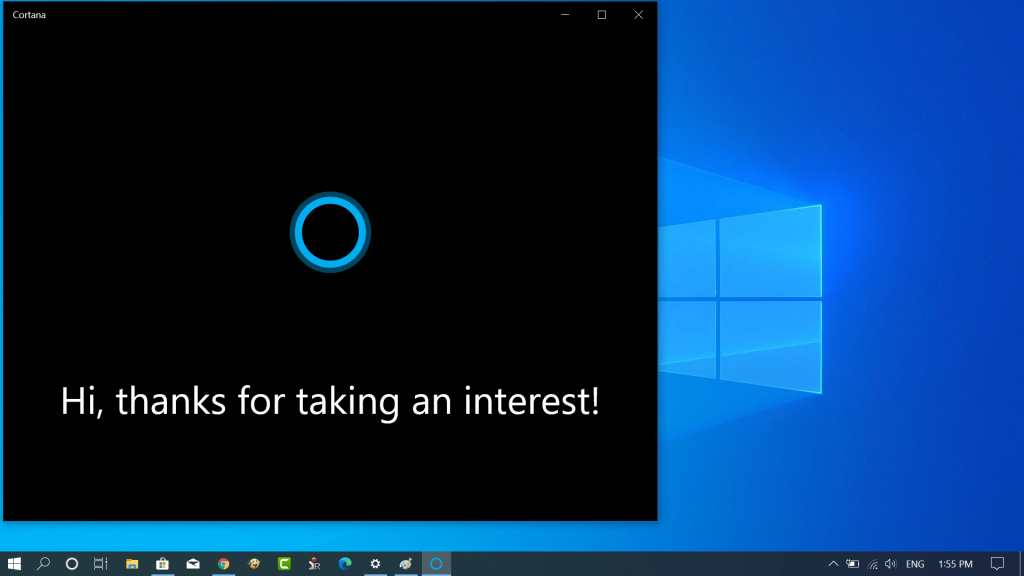
Task: Open the Mail app on taskbar
Action: 193,564
